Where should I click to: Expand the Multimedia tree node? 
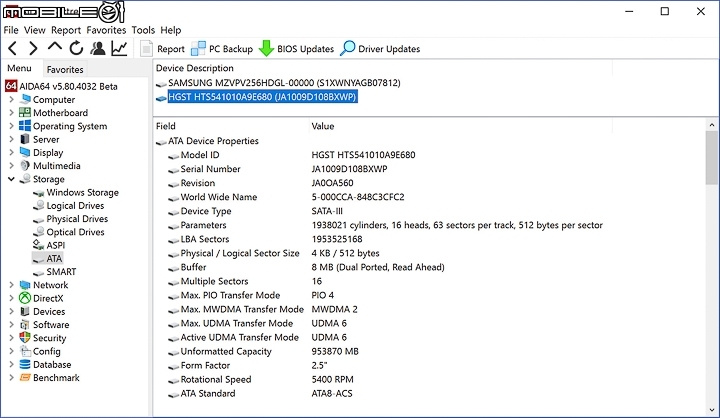pyautogui.click(x=11, y=166)
